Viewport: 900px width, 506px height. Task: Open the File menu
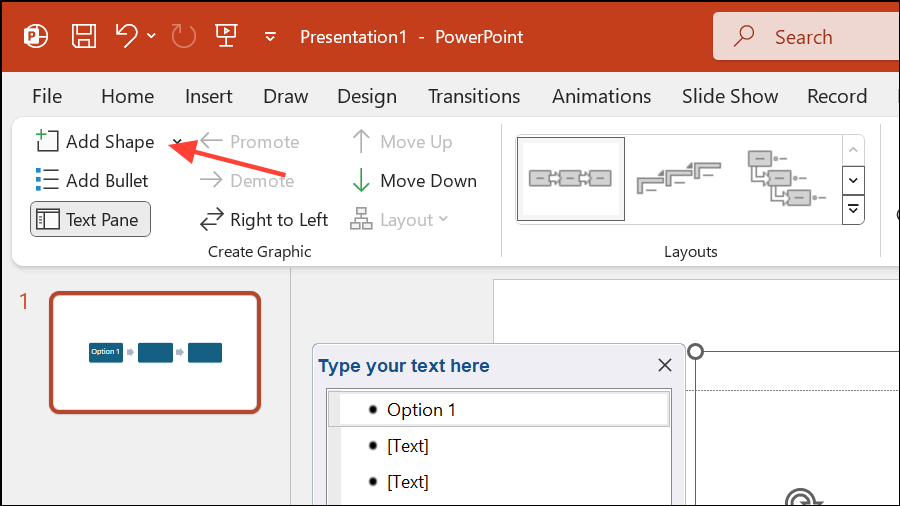coord(47,97)
